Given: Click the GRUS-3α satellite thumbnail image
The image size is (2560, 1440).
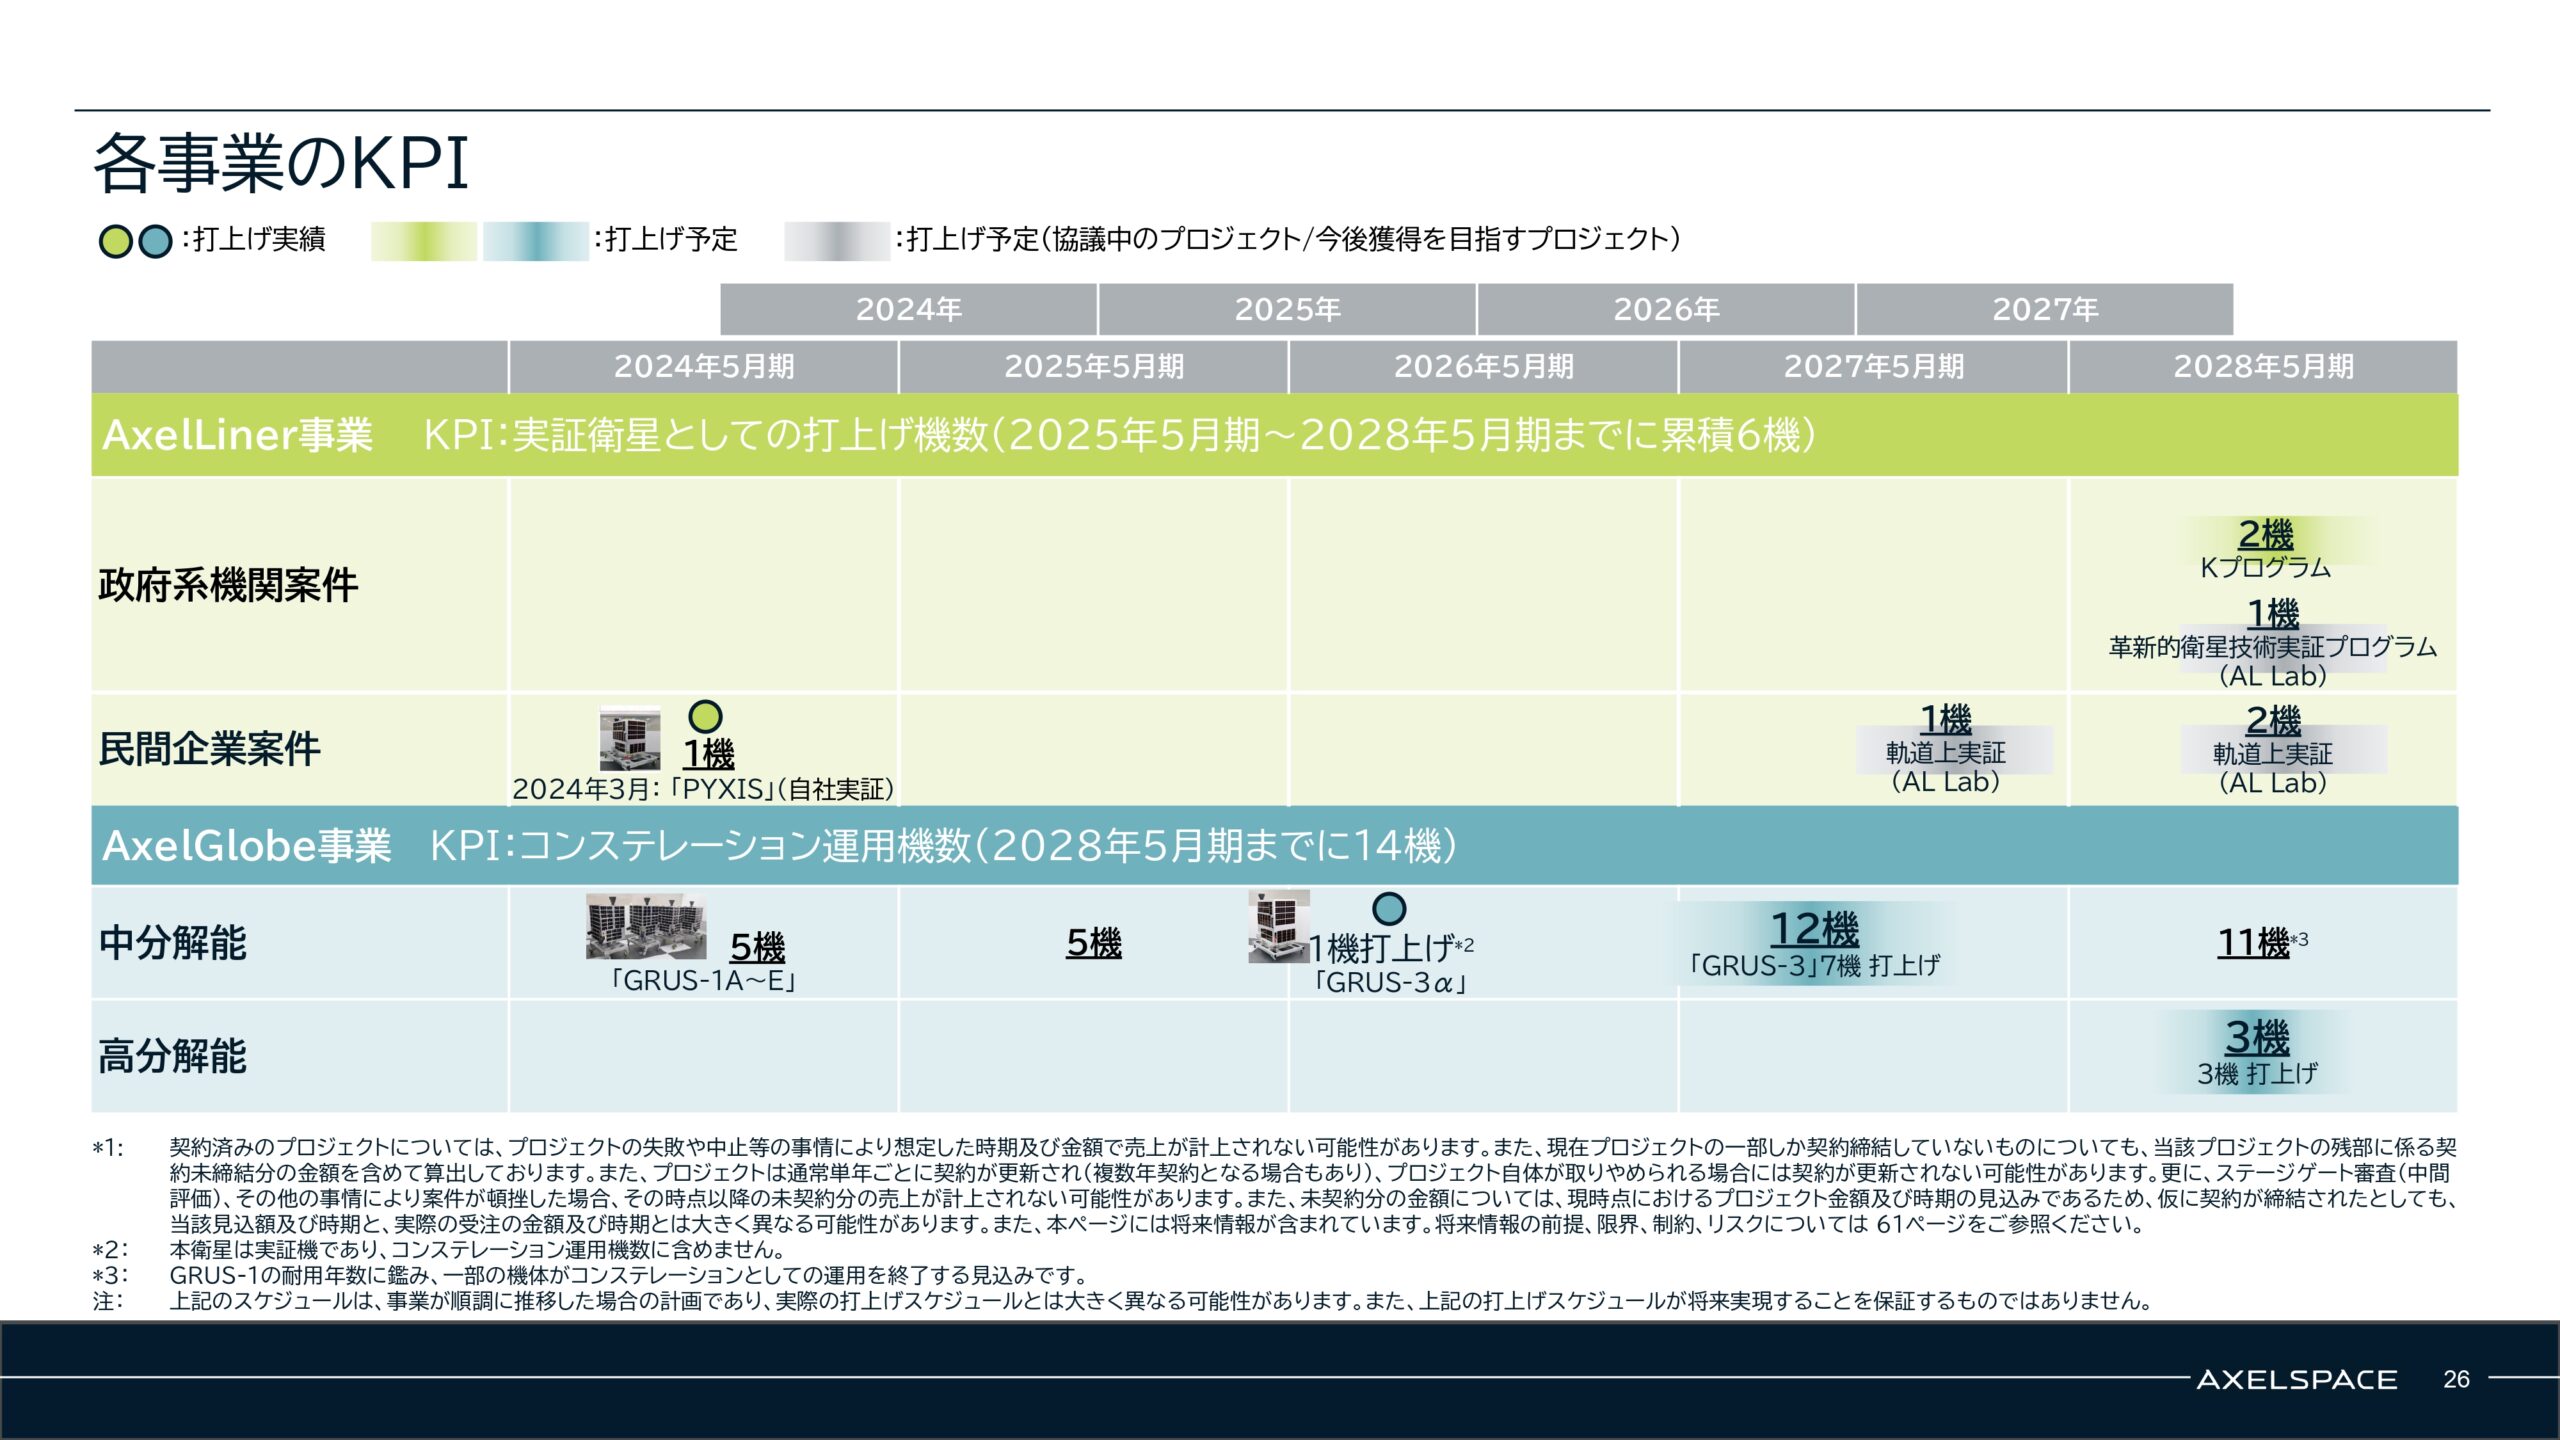Looking at the screenshot, I should click(1278, 926).
